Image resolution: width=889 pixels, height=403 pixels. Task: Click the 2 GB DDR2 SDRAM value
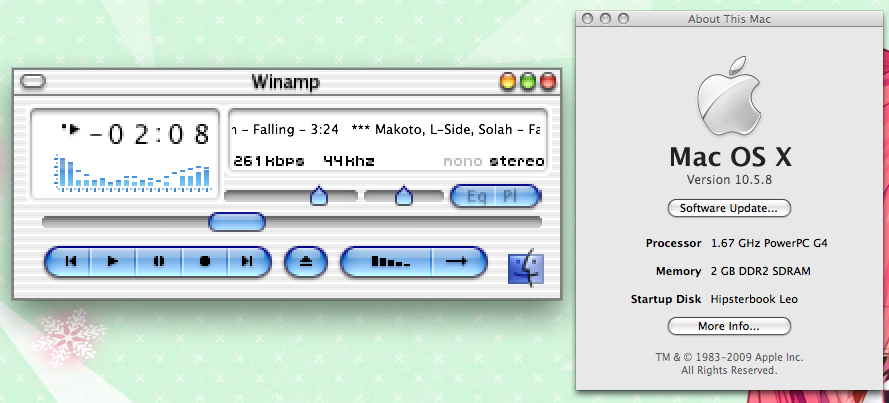760,271
